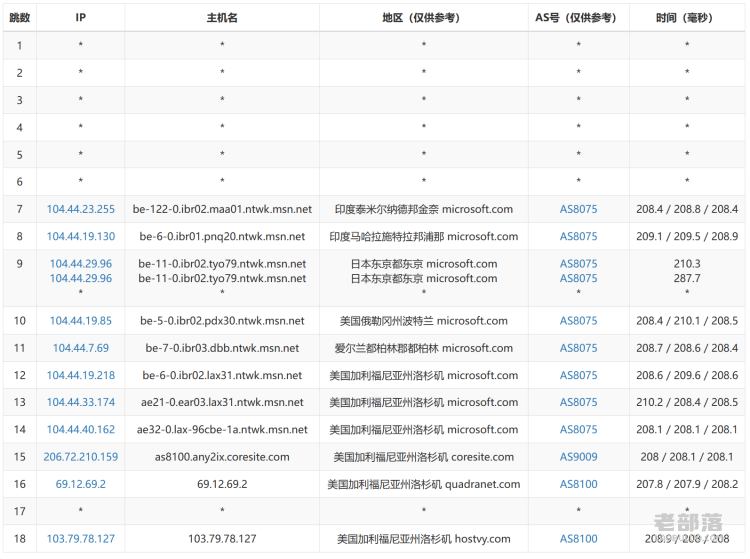Open AS8100 link in hop 16 row
The height and width of the screenshot is (559, 750).
(x=578, y=484)
